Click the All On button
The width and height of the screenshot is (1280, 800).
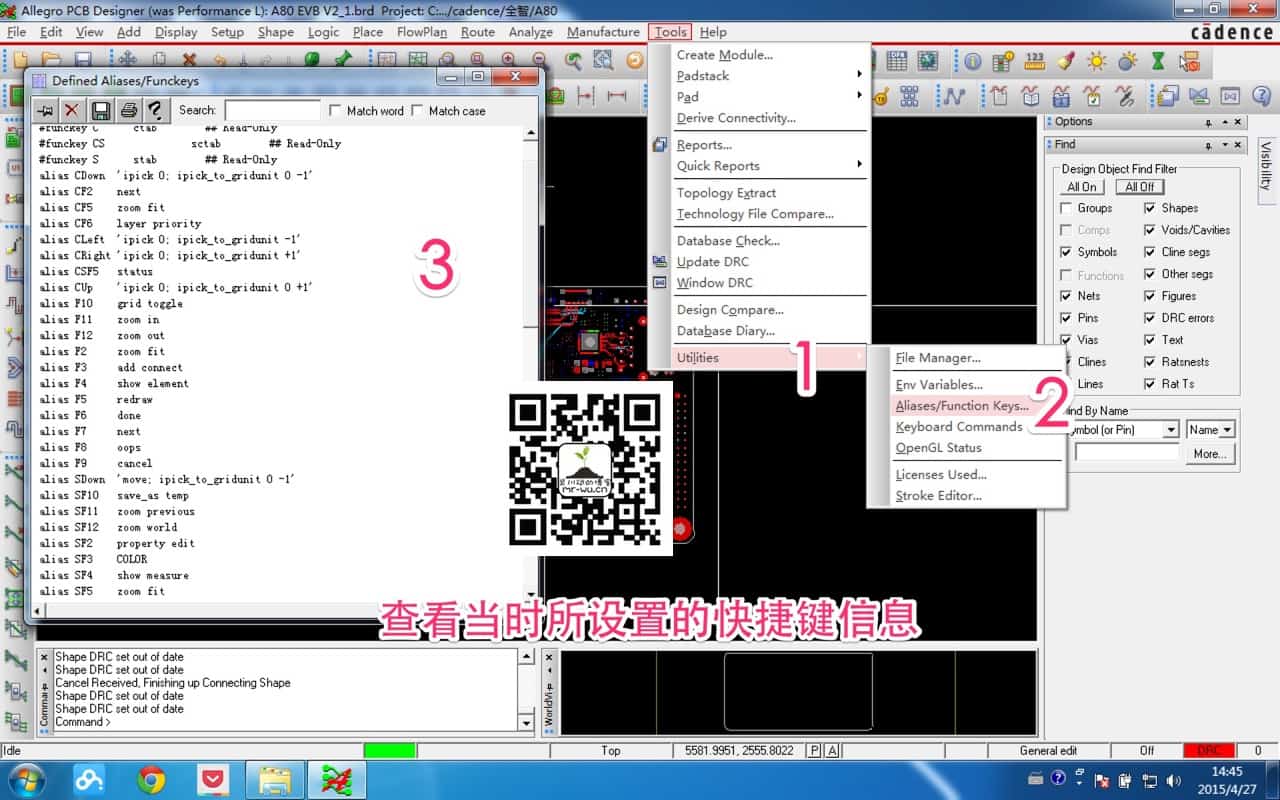(x=1082, y=187)
